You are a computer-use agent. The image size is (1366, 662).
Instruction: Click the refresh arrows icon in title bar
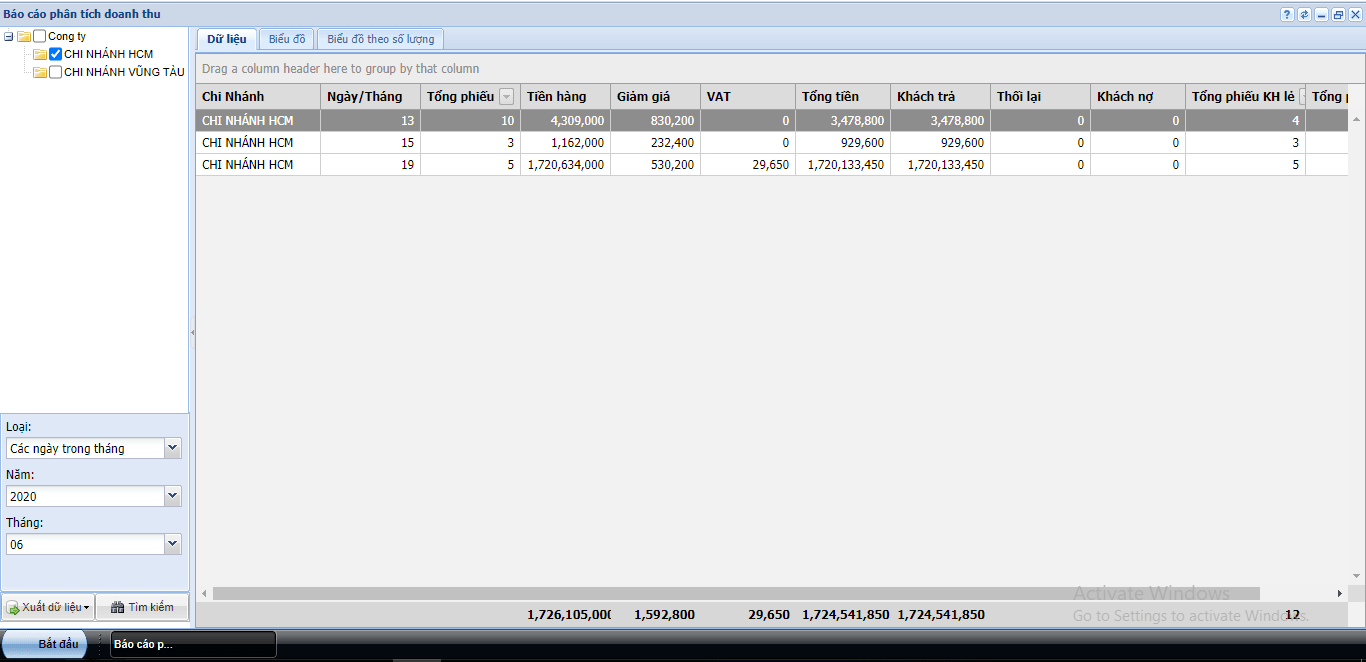click(x=1304, y=14)
